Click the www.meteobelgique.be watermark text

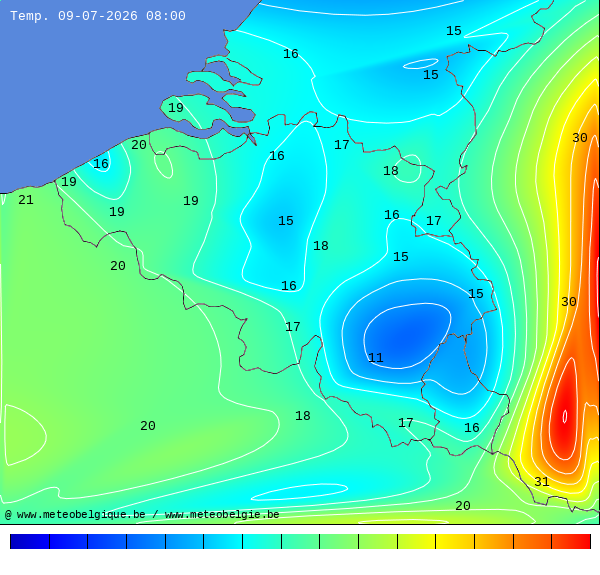81,515
